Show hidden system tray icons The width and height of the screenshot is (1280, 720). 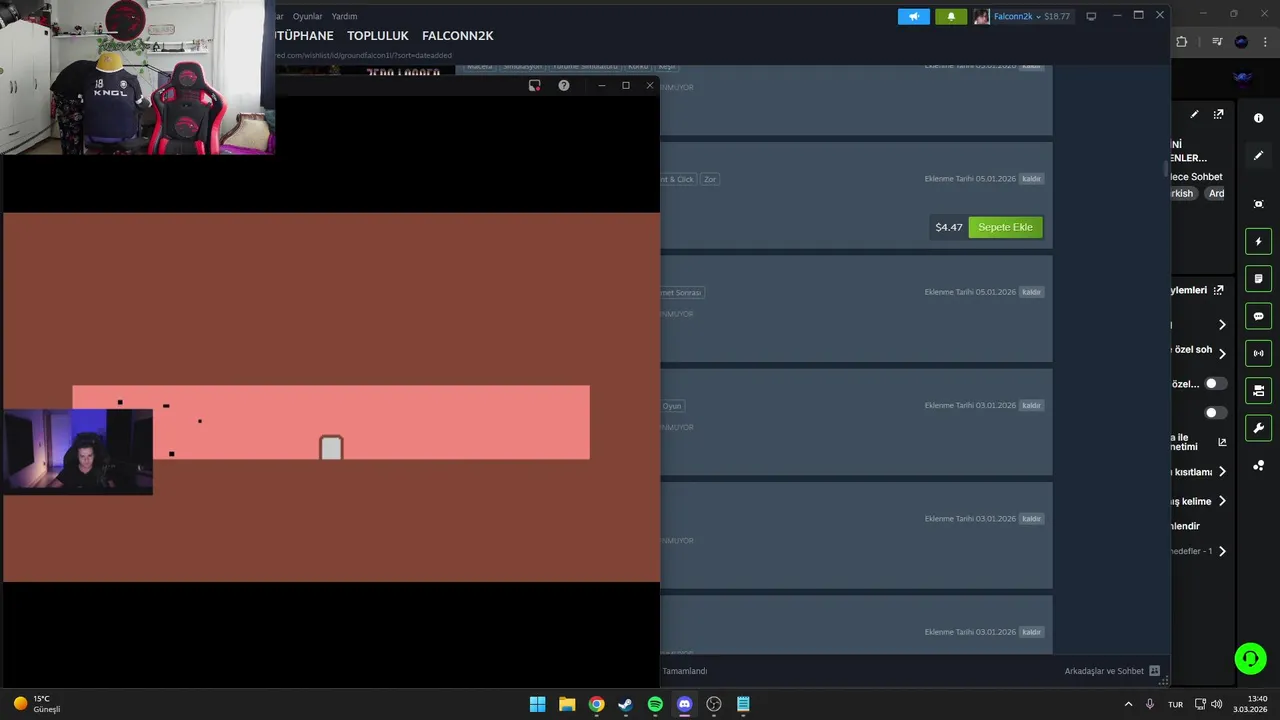pos(1128,704)
